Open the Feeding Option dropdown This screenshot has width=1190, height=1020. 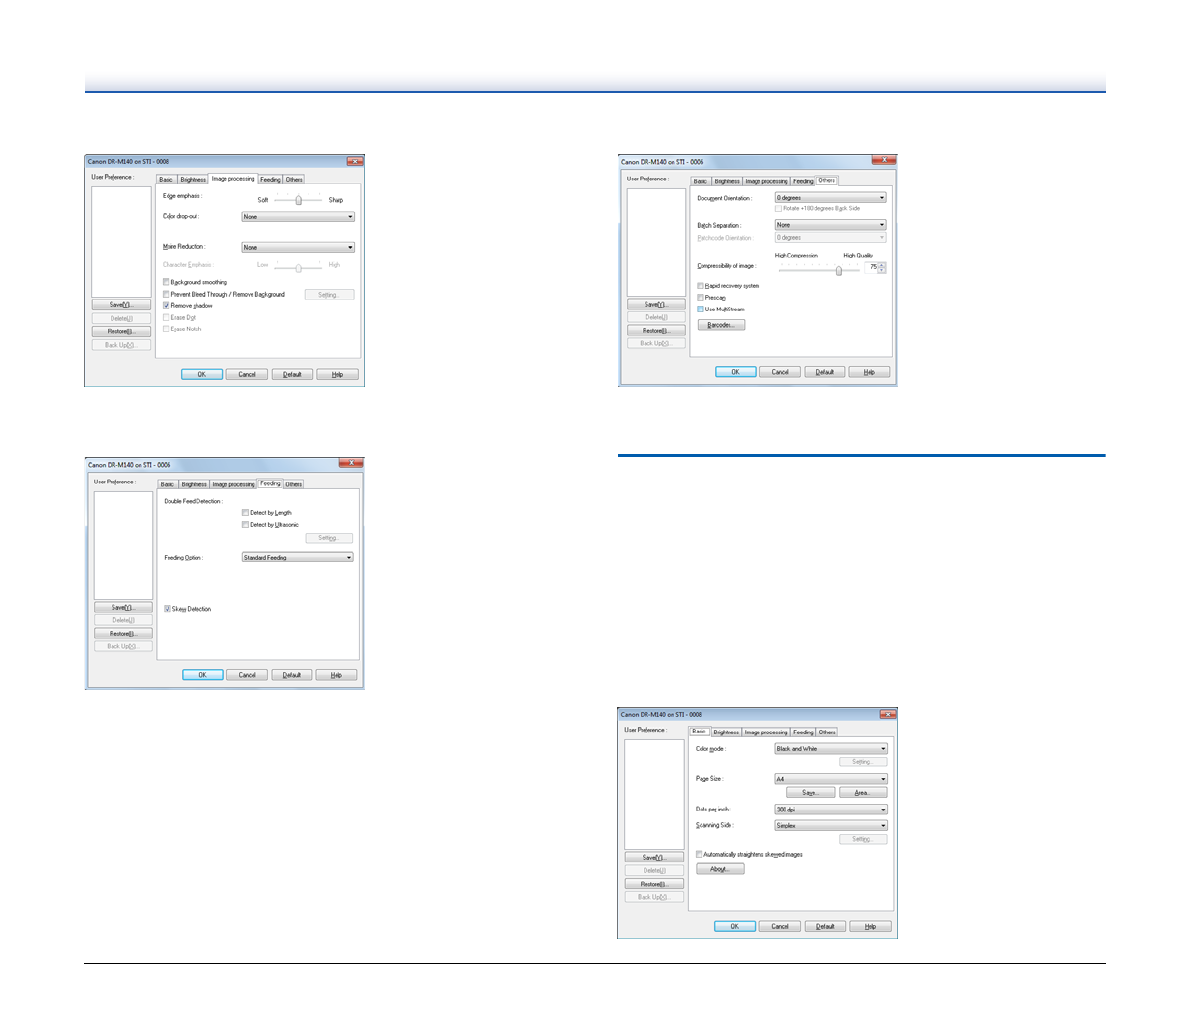pyautogui.click(x=297, y=558)
